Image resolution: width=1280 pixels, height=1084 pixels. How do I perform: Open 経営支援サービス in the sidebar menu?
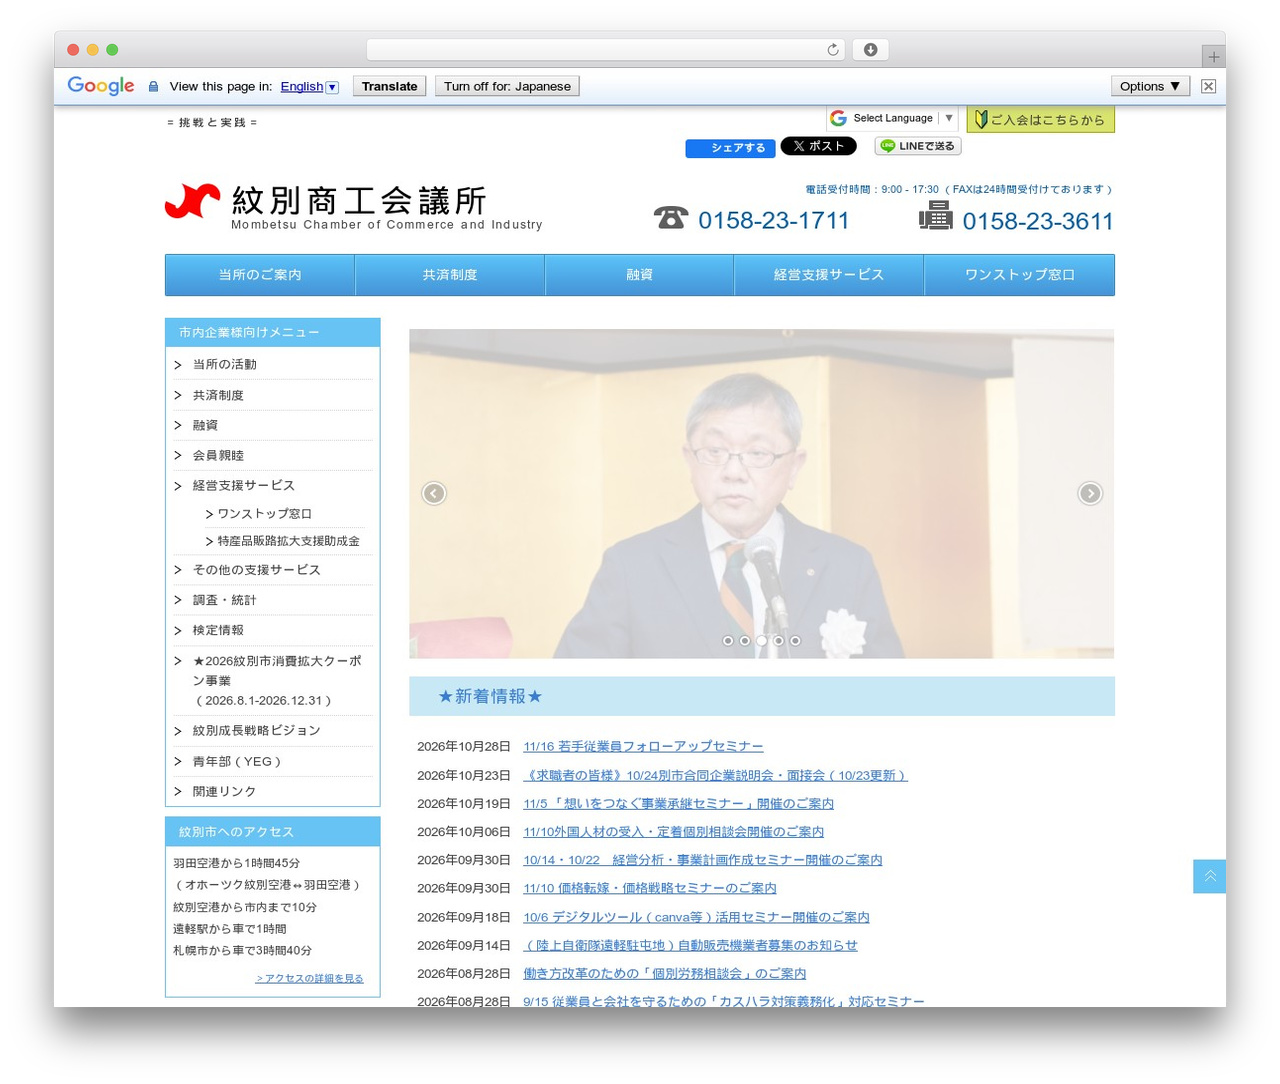(244, 485)
